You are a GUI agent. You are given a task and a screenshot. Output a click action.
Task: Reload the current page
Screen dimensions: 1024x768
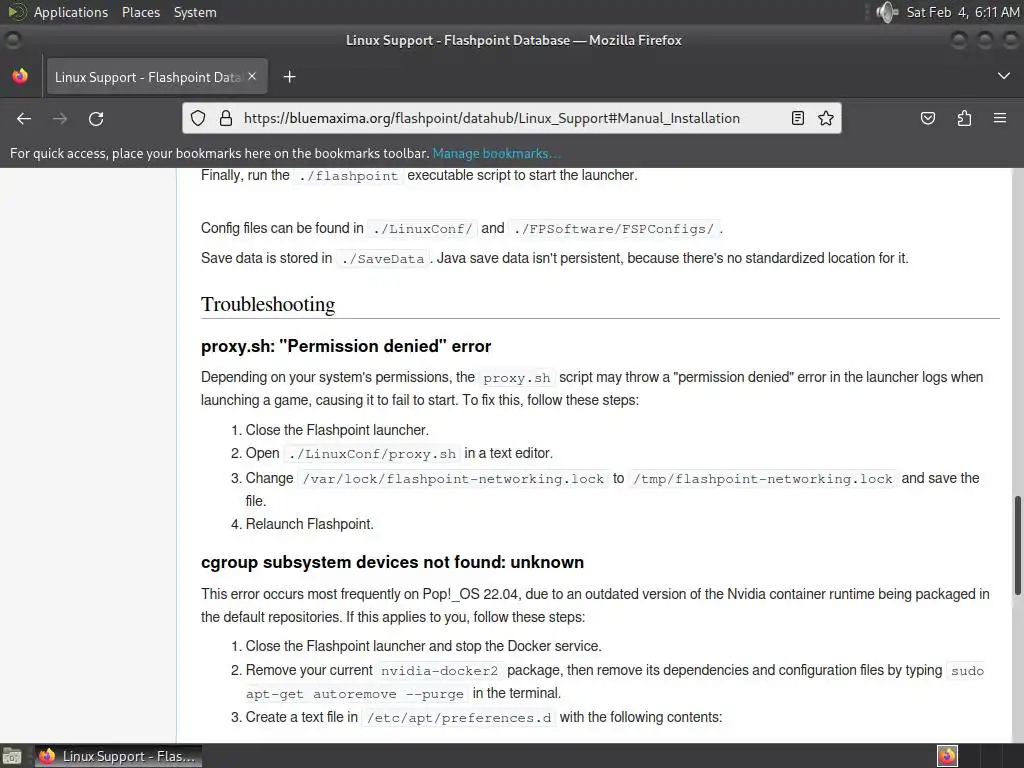96,118
